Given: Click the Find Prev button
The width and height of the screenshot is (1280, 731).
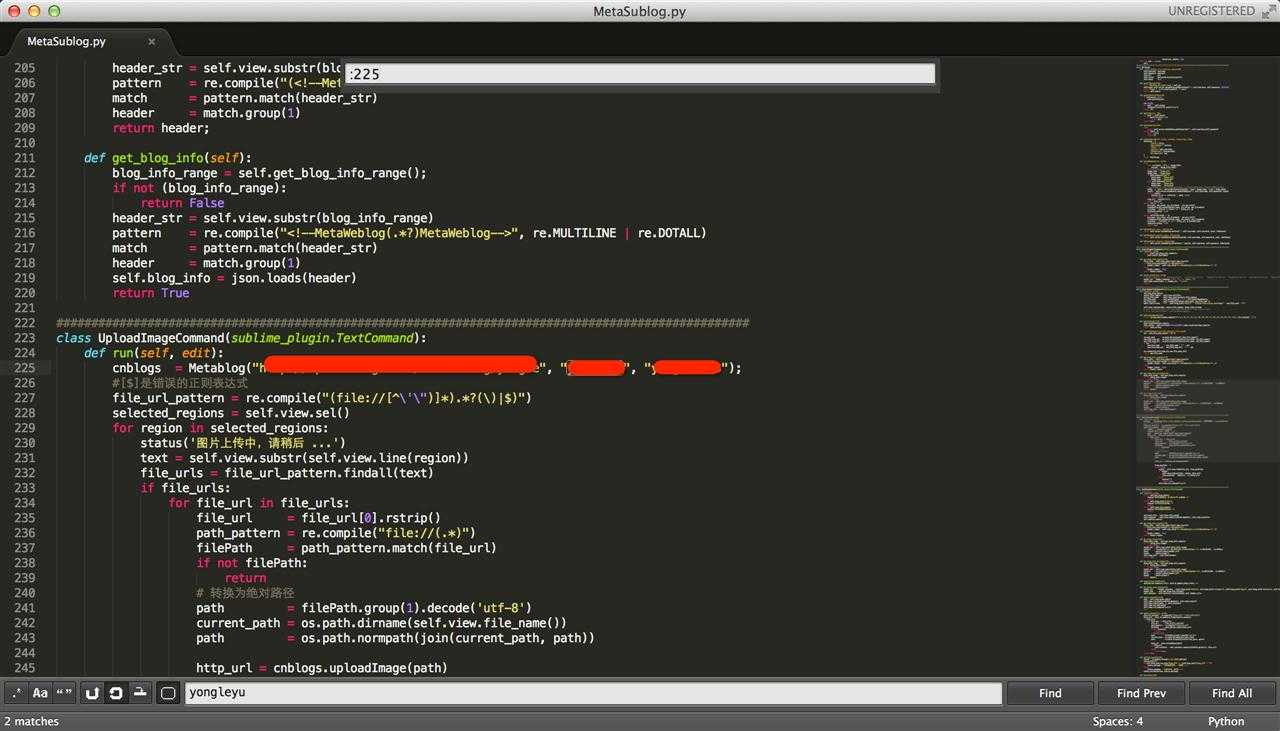Looking at the screenshot, I should 1141,693.
